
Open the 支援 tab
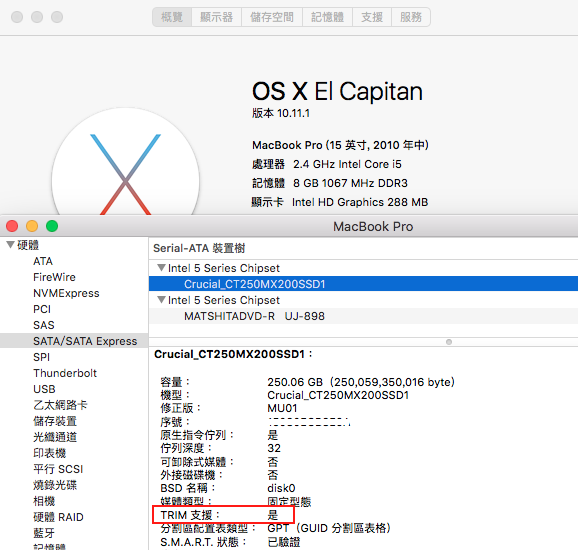(372, 17)
